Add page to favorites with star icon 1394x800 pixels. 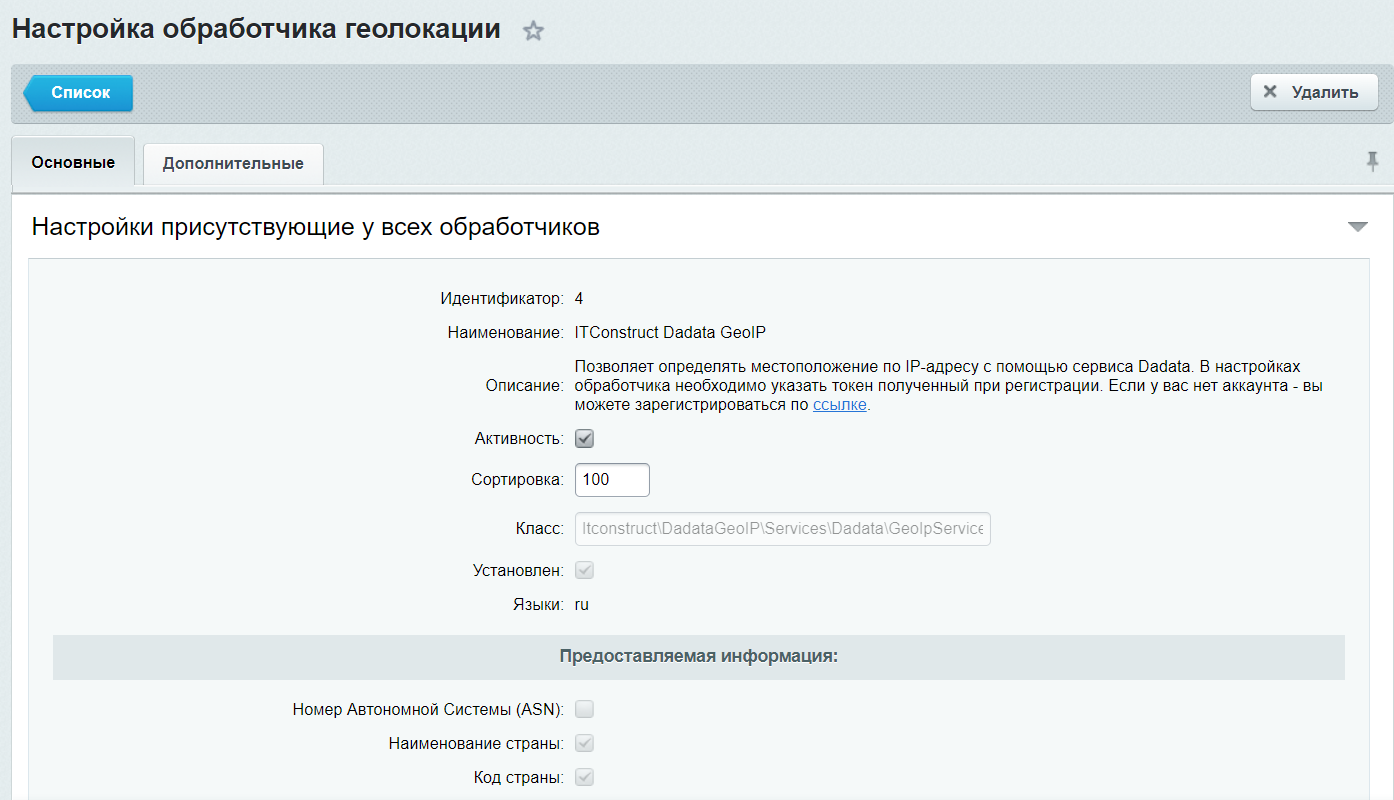(534, 31)
